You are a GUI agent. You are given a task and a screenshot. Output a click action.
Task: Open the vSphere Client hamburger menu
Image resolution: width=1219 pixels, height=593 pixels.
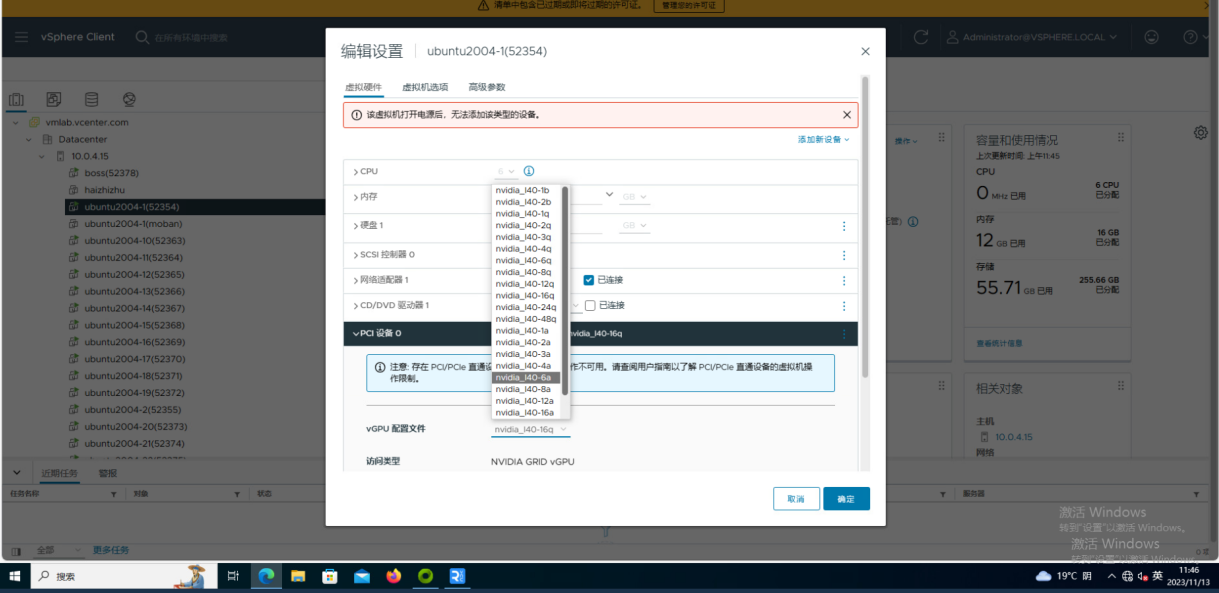(21, 37)
